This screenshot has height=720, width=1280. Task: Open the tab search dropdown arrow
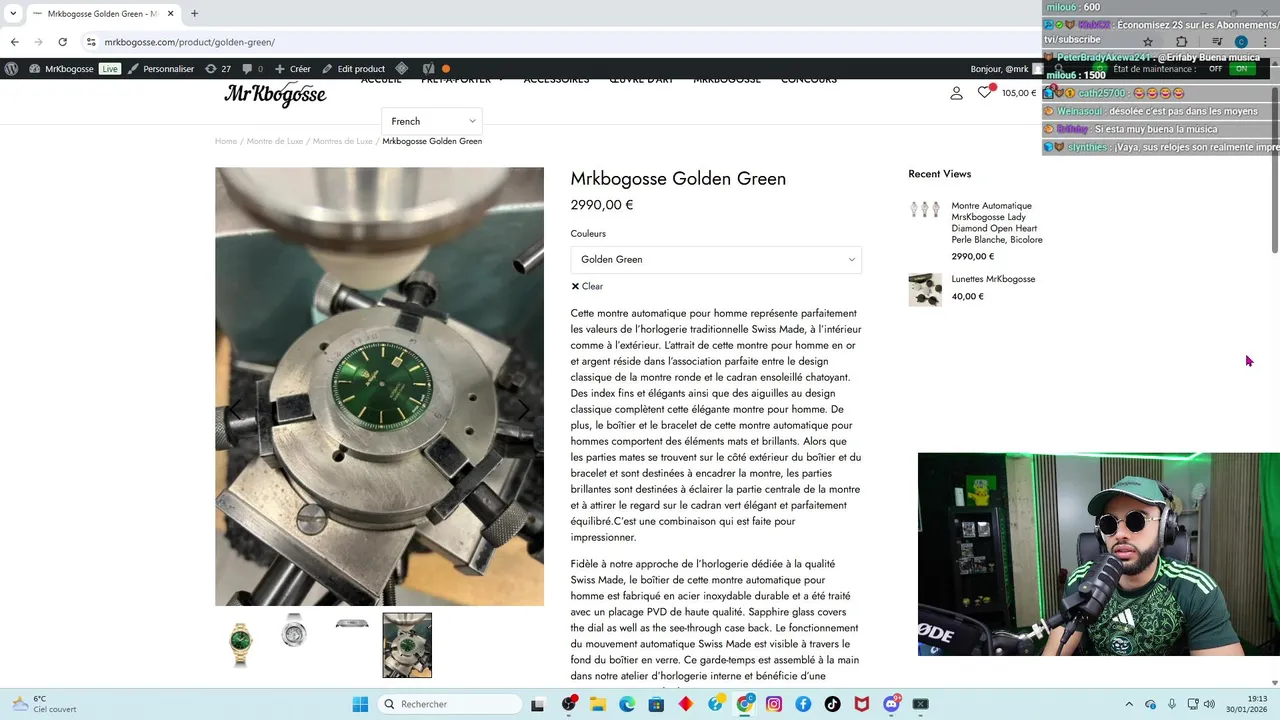point(13,13)
